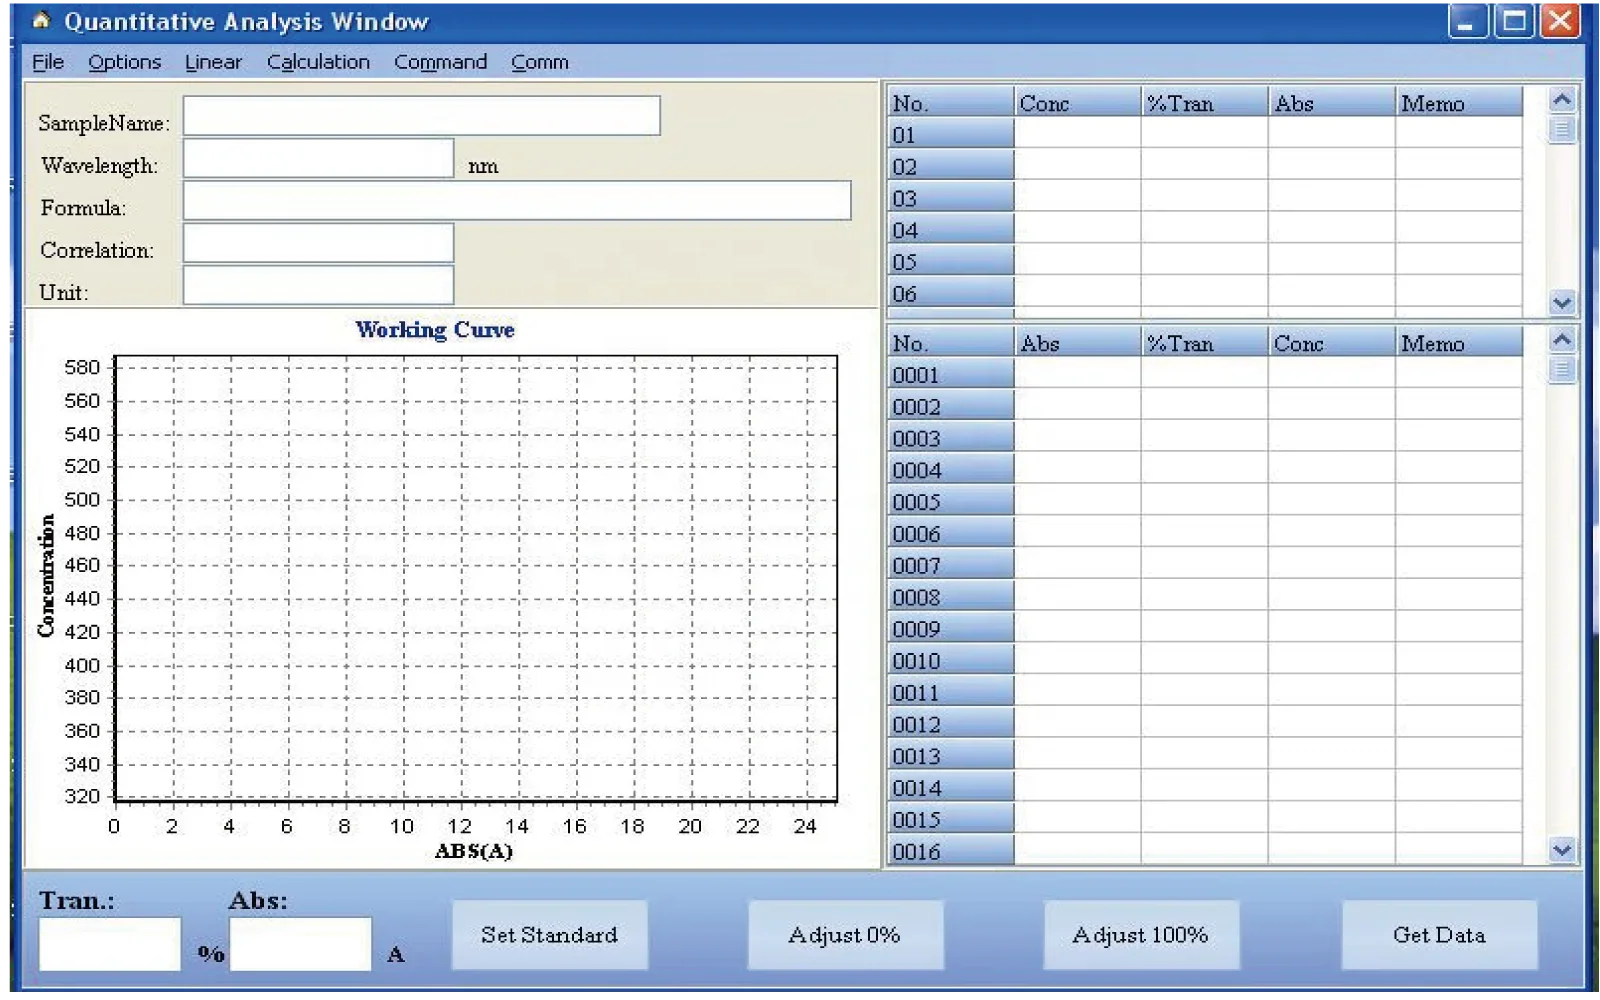Click up arrow of standards table scrollbar
This screenshot has width=1600, height=1000.
[1561, 99]
